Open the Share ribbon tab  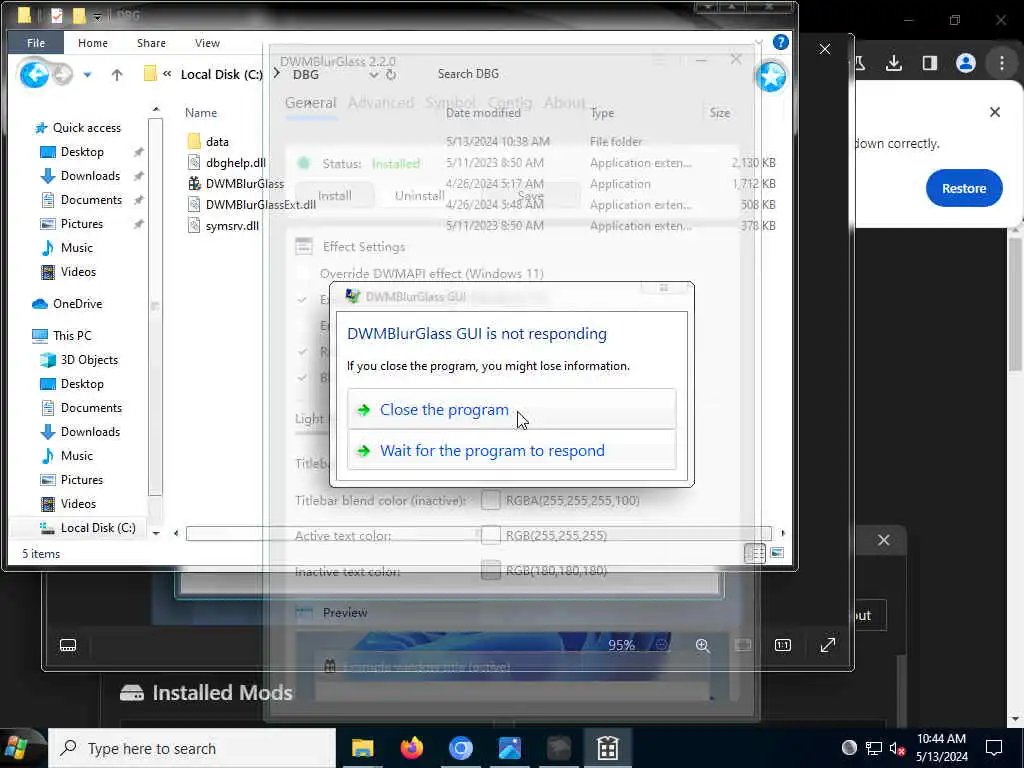(x=151, y=43)
